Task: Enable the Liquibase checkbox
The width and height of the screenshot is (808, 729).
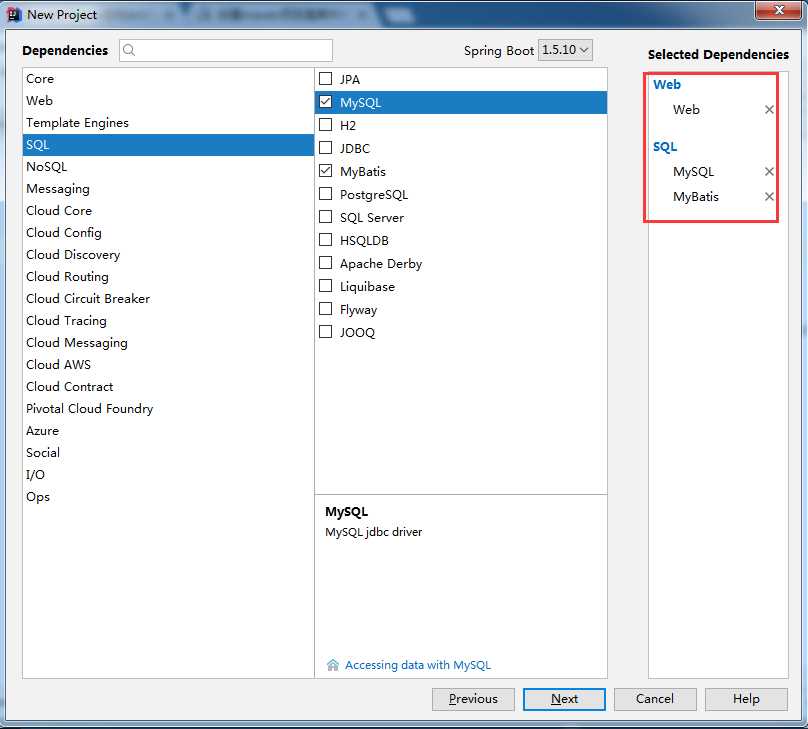Action: (325, 285)
